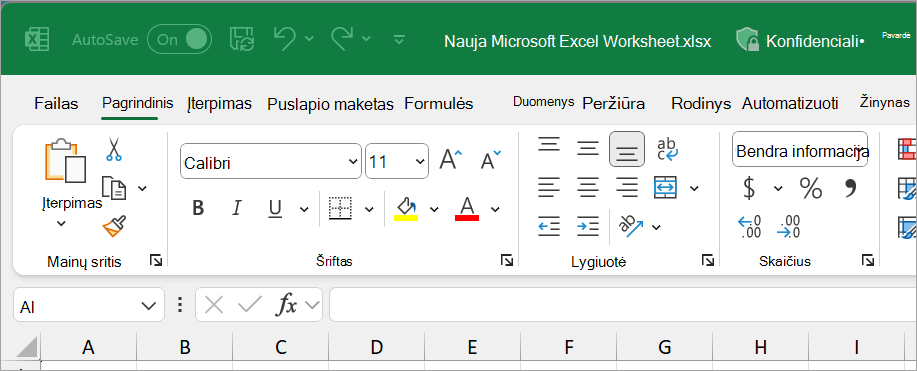Screen dimensions: 917x371
Task: Expand the Įterpimas paste options arrow
Action: [x=61, y=223]
